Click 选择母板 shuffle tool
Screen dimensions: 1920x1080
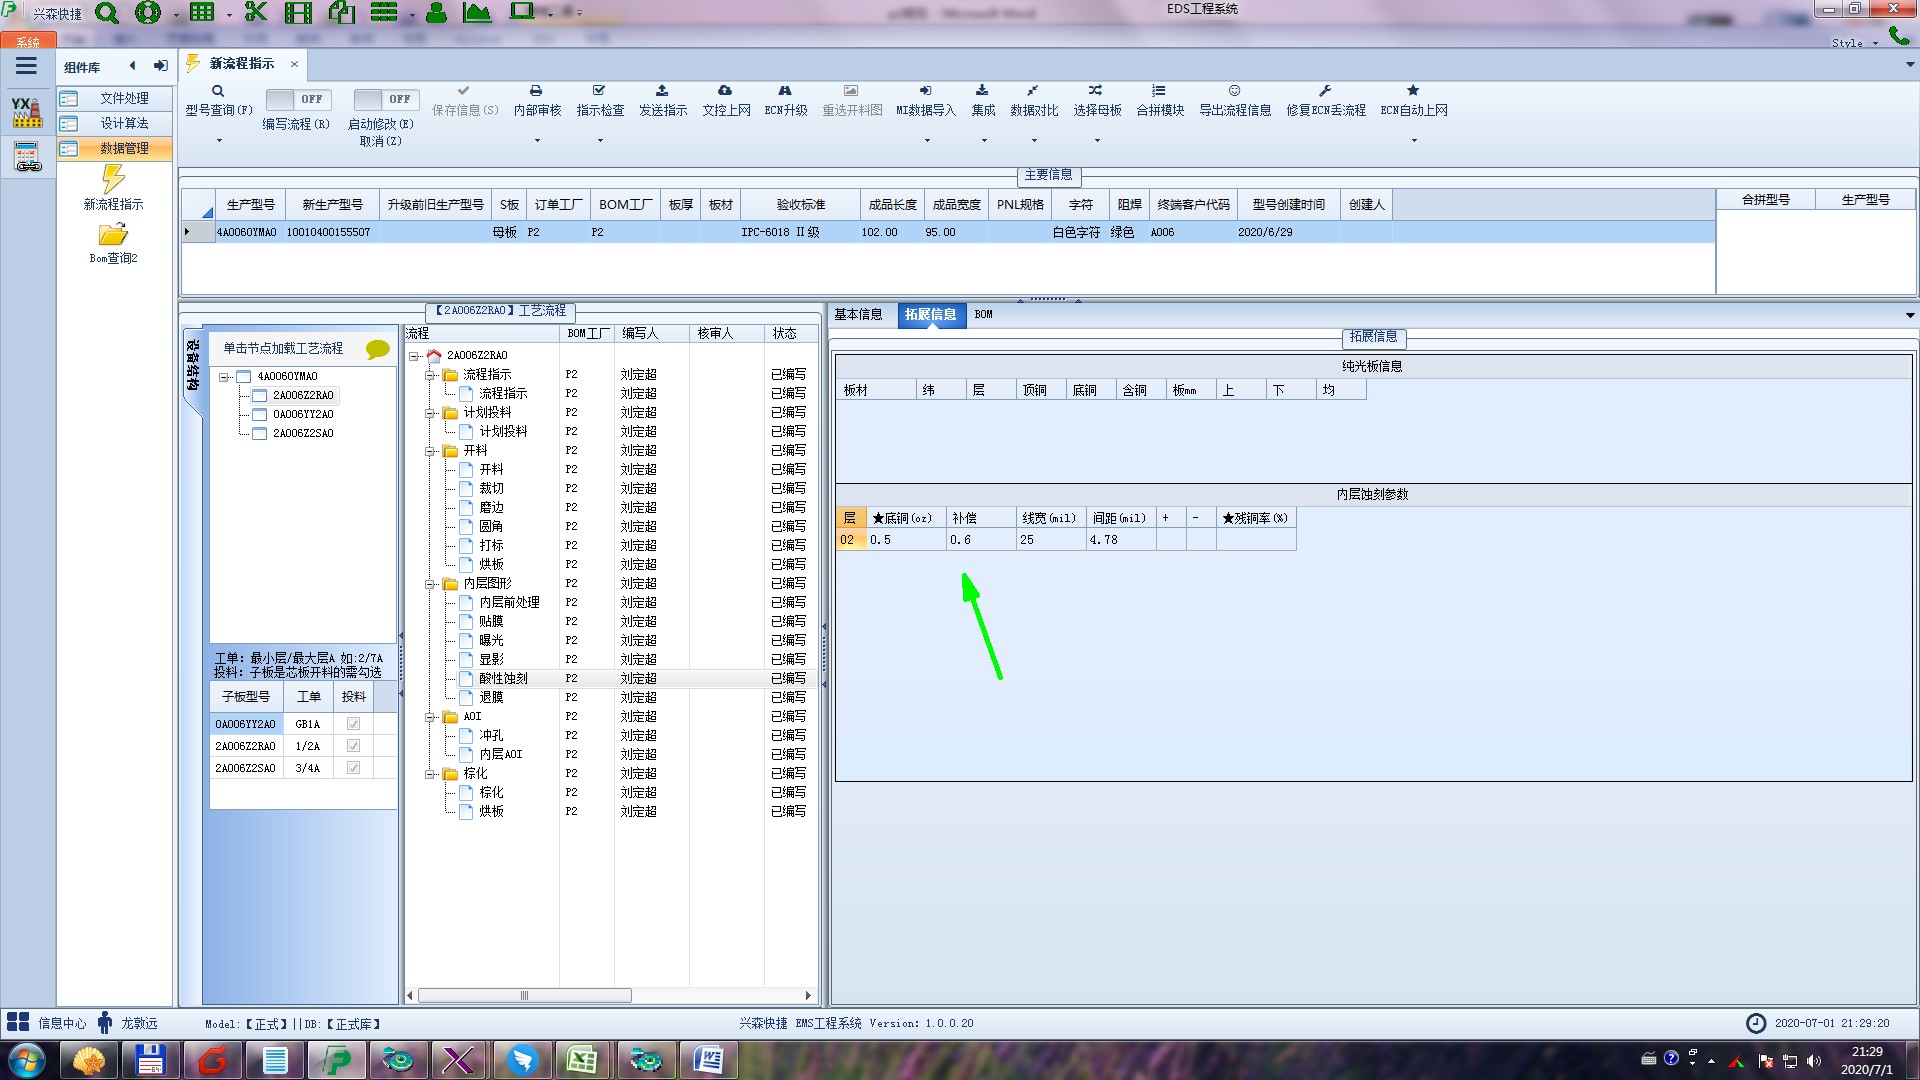click(1097, 101)
